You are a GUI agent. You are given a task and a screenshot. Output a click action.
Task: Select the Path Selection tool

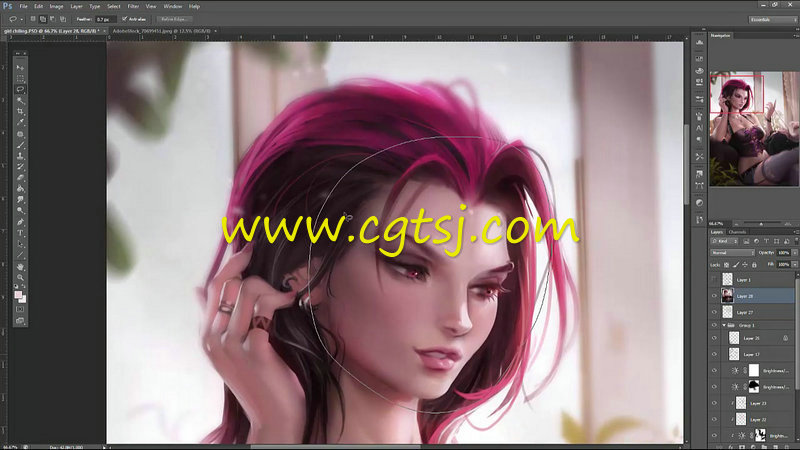coord(20,244)
